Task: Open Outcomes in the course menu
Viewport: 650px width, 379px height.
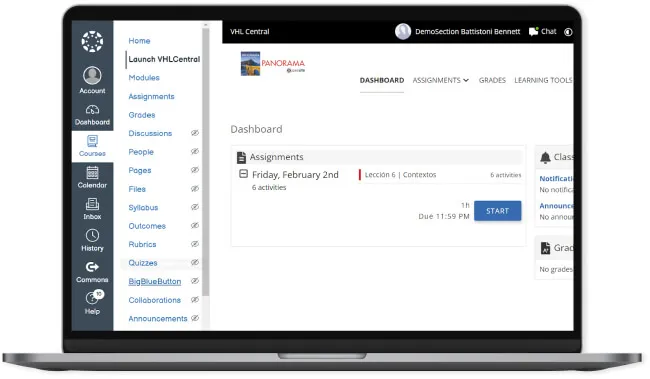Action: pyautogui.click(x=147, y=226)
